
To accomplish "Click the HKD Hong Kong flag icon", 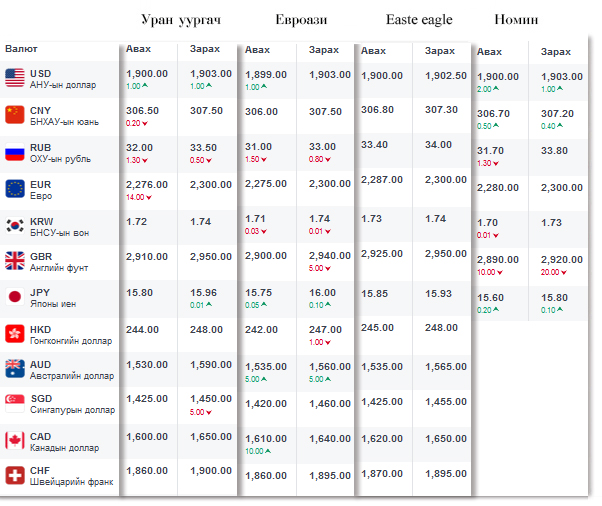I will tap(15, 333).
